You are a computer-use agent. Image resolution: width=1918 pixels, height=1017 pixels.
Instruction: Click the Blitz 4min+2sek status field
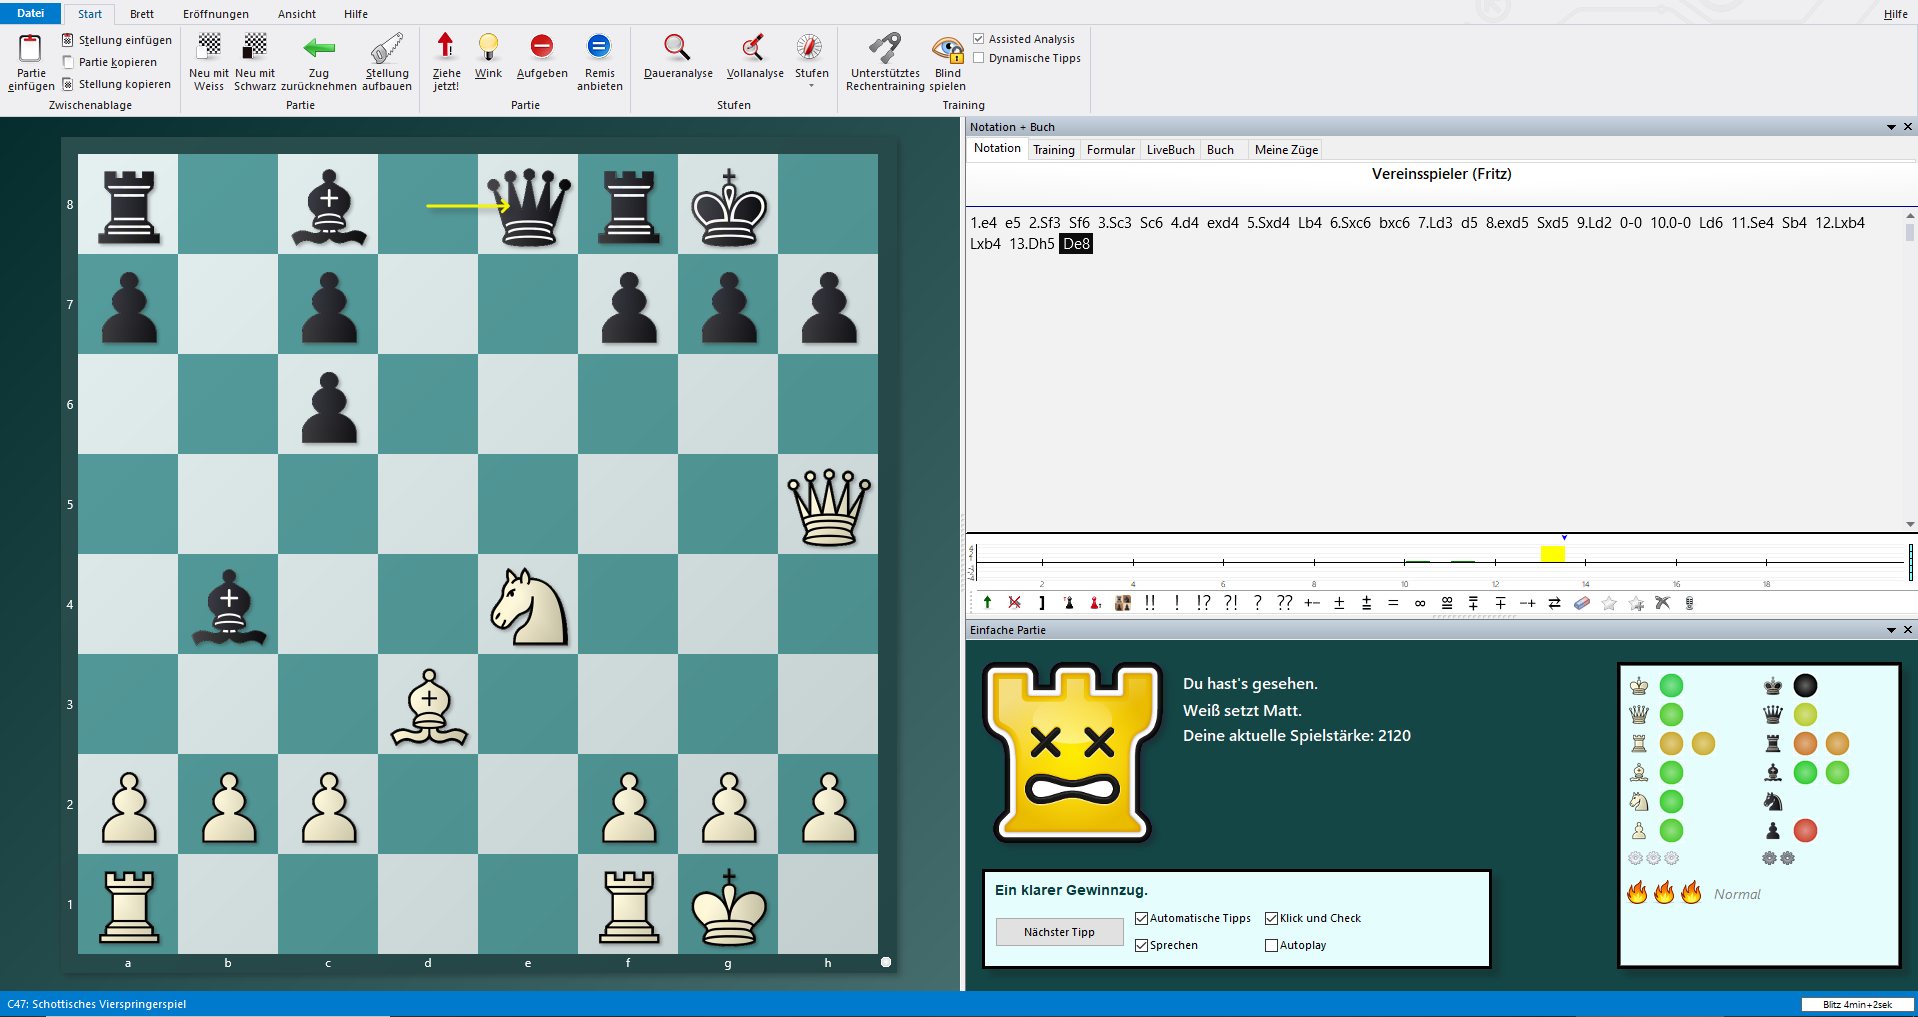1857,1004
